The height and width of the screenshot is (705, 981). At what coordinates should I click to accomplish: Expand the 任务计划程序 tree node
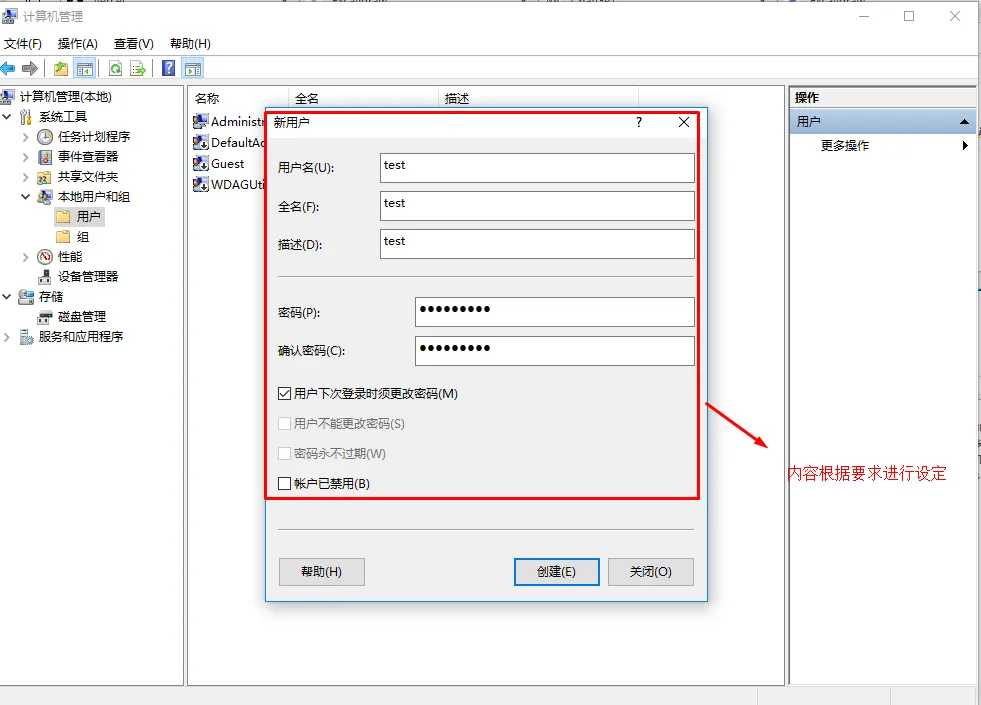pyautogui.click(x=26, y=136)
